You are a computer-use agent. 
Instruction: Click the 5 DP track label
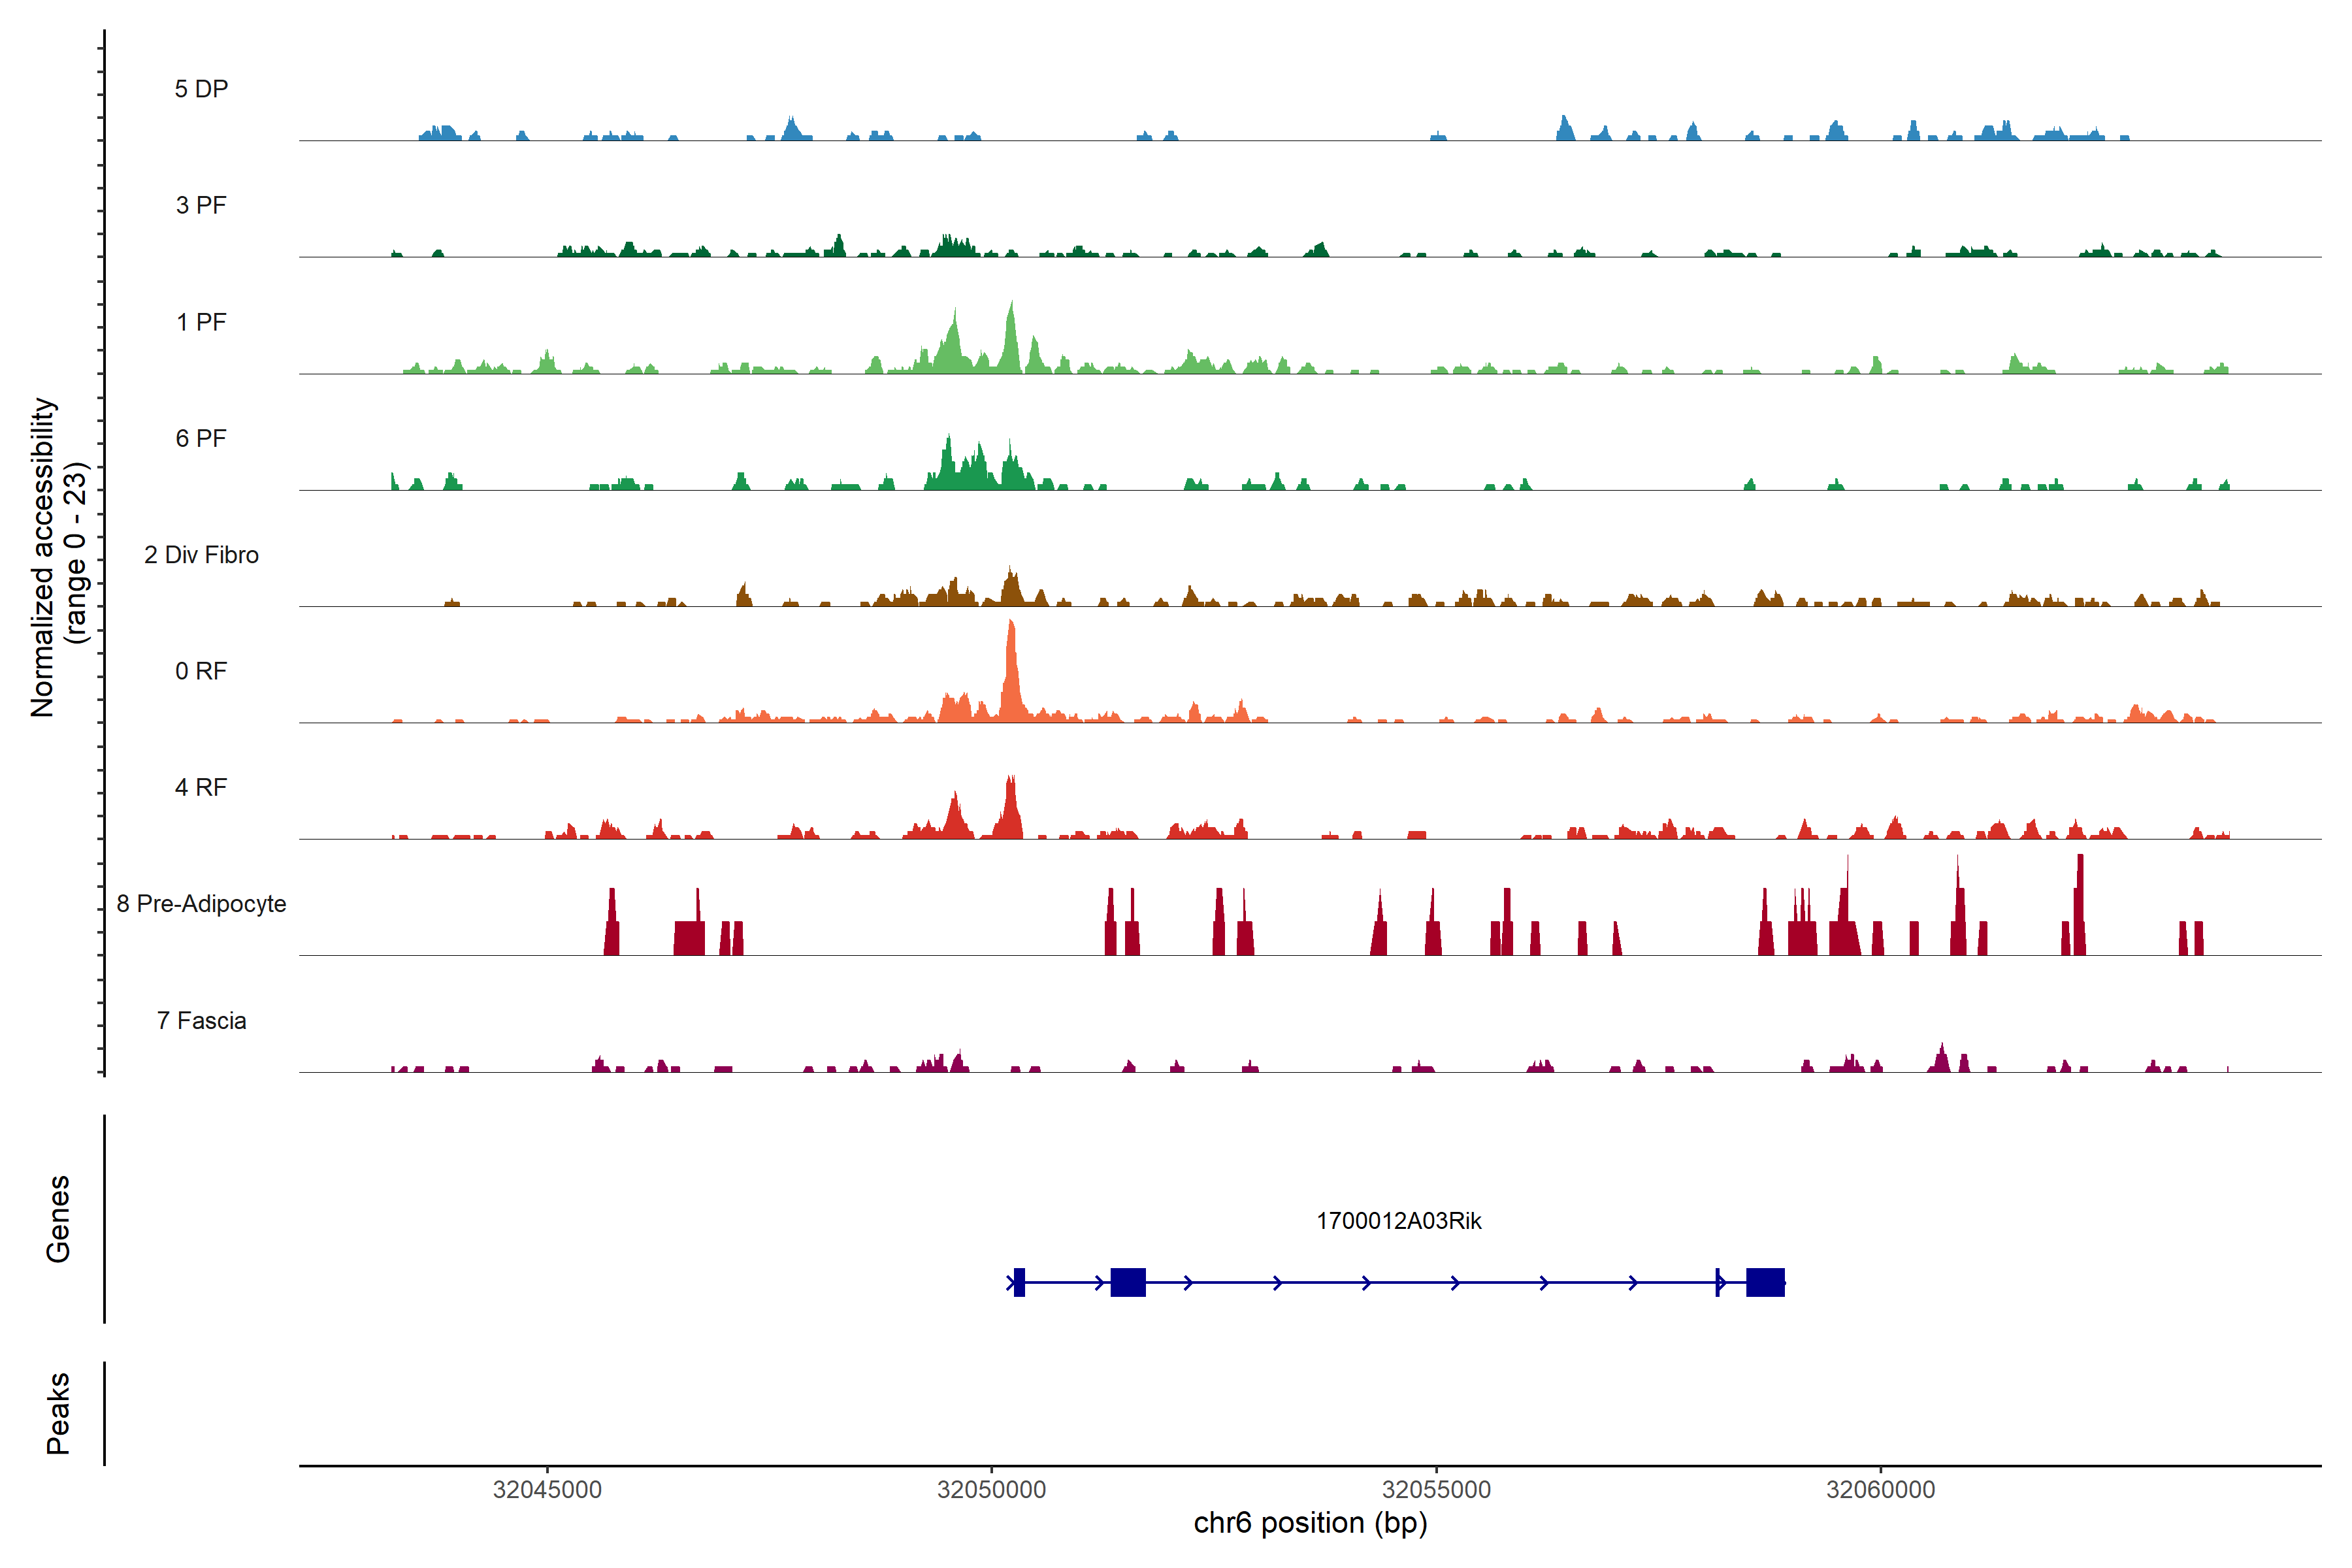tap(201, 89)
